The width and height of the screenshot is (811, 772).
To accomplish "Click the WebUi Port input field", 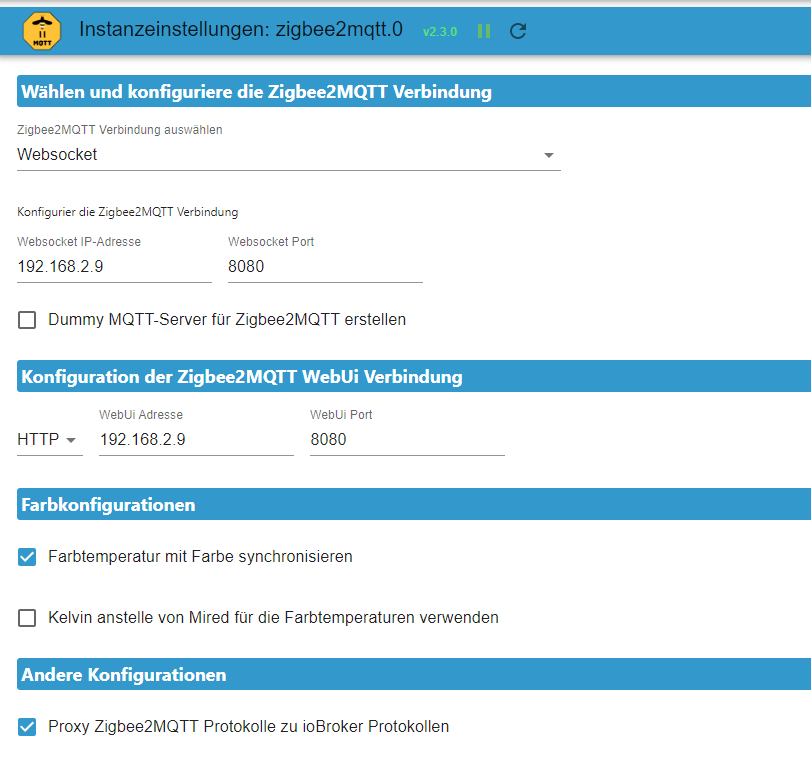I will (x=407, y=440).
